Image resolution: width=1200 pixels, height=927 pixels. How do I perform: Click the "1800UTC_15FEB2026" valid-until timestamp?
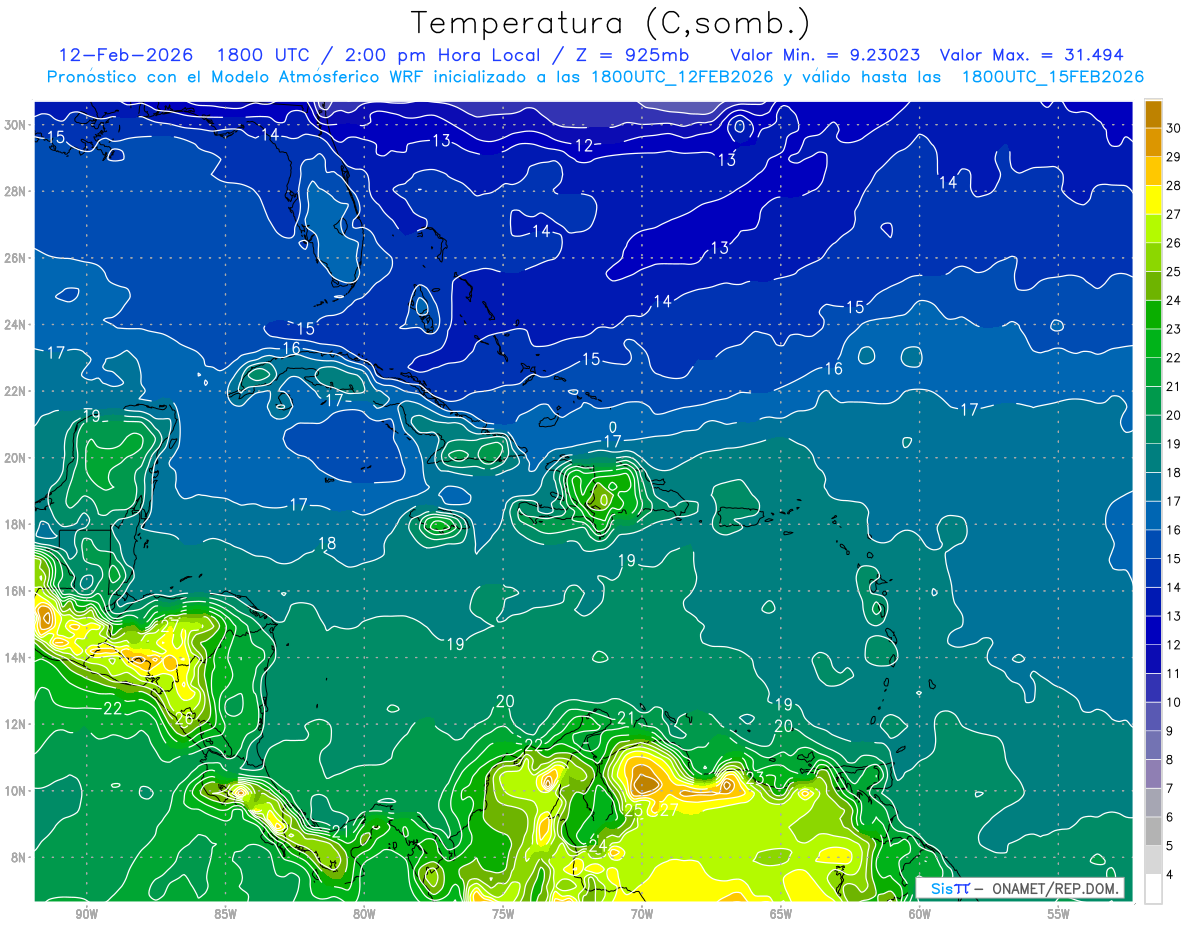tap(1051, 77)
